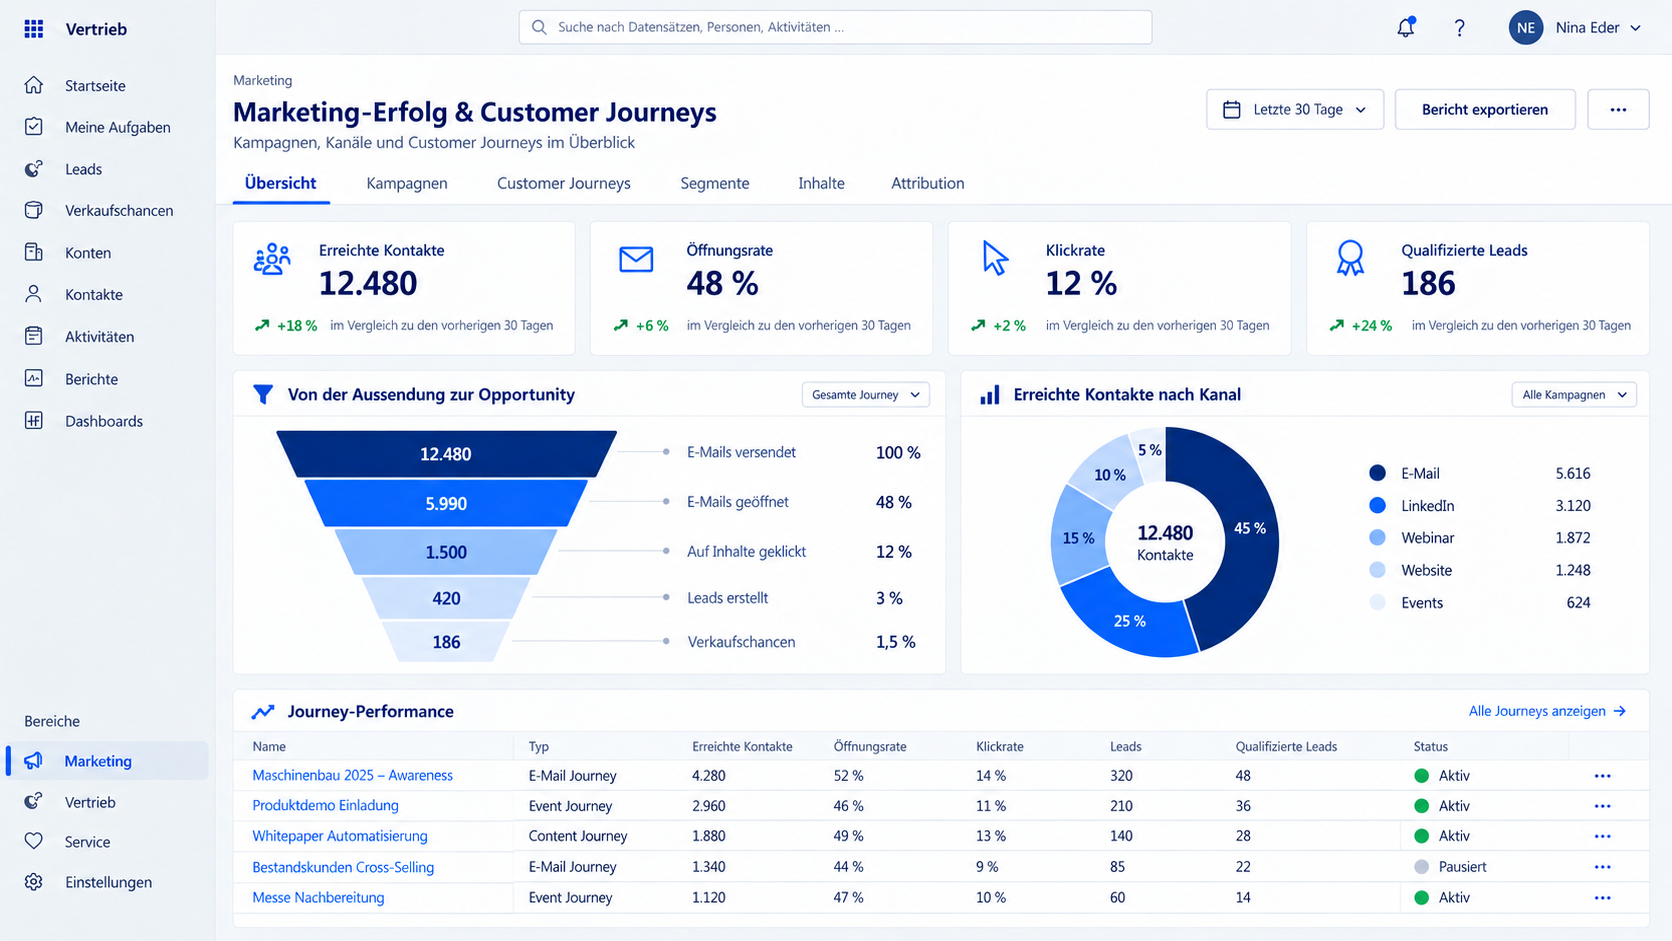Click the Dashboards sidebar icon

tap(34, 421)
